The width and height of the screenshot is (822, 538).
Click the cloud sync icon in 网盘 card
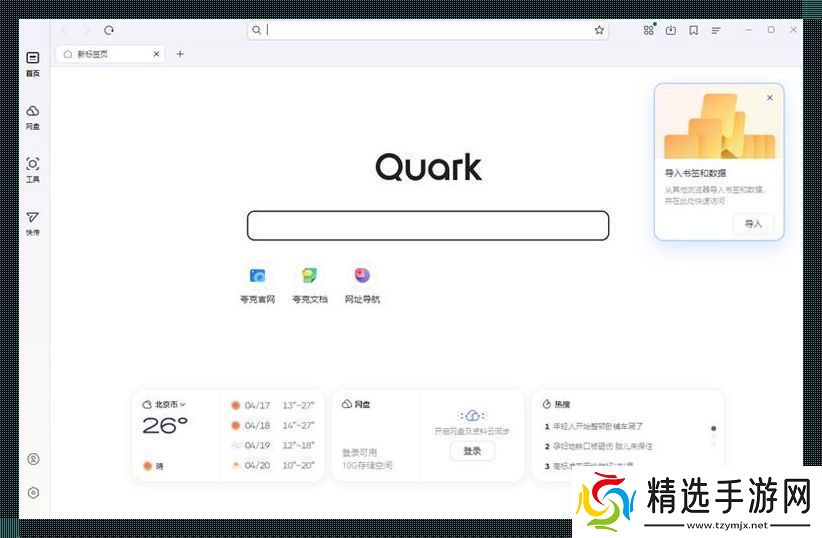point(472,416)
